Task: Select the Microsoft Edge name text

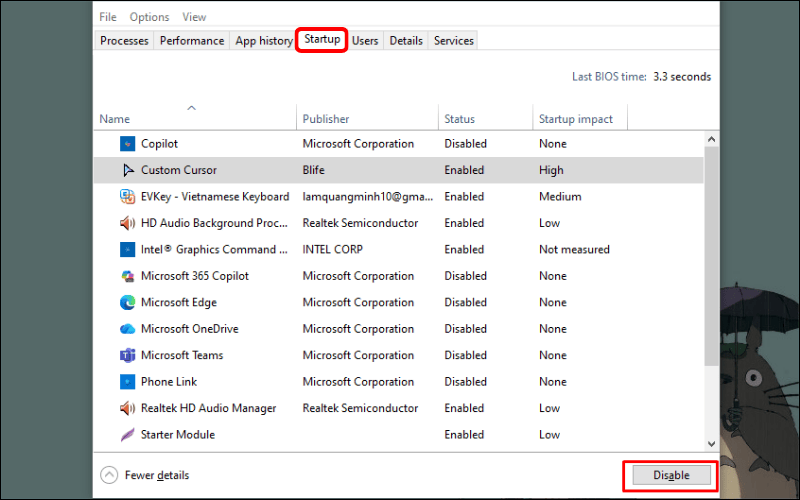Action: tap(179, 303)
